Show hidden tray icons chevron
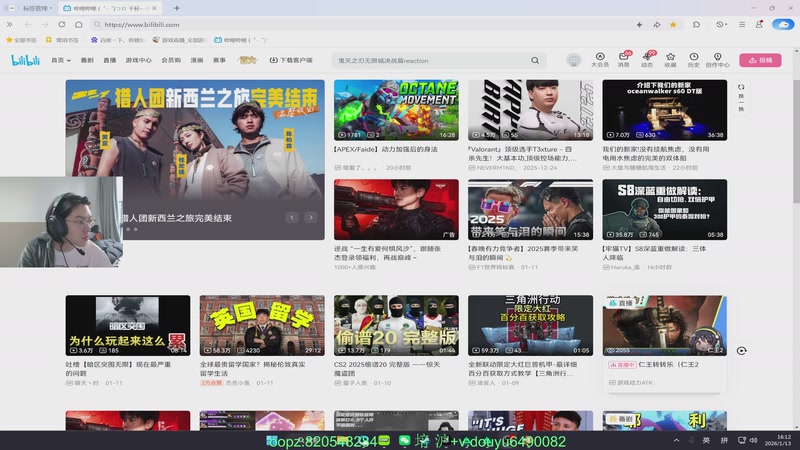The width and height of the screenshot is (800, 450). tap(677, 440)
